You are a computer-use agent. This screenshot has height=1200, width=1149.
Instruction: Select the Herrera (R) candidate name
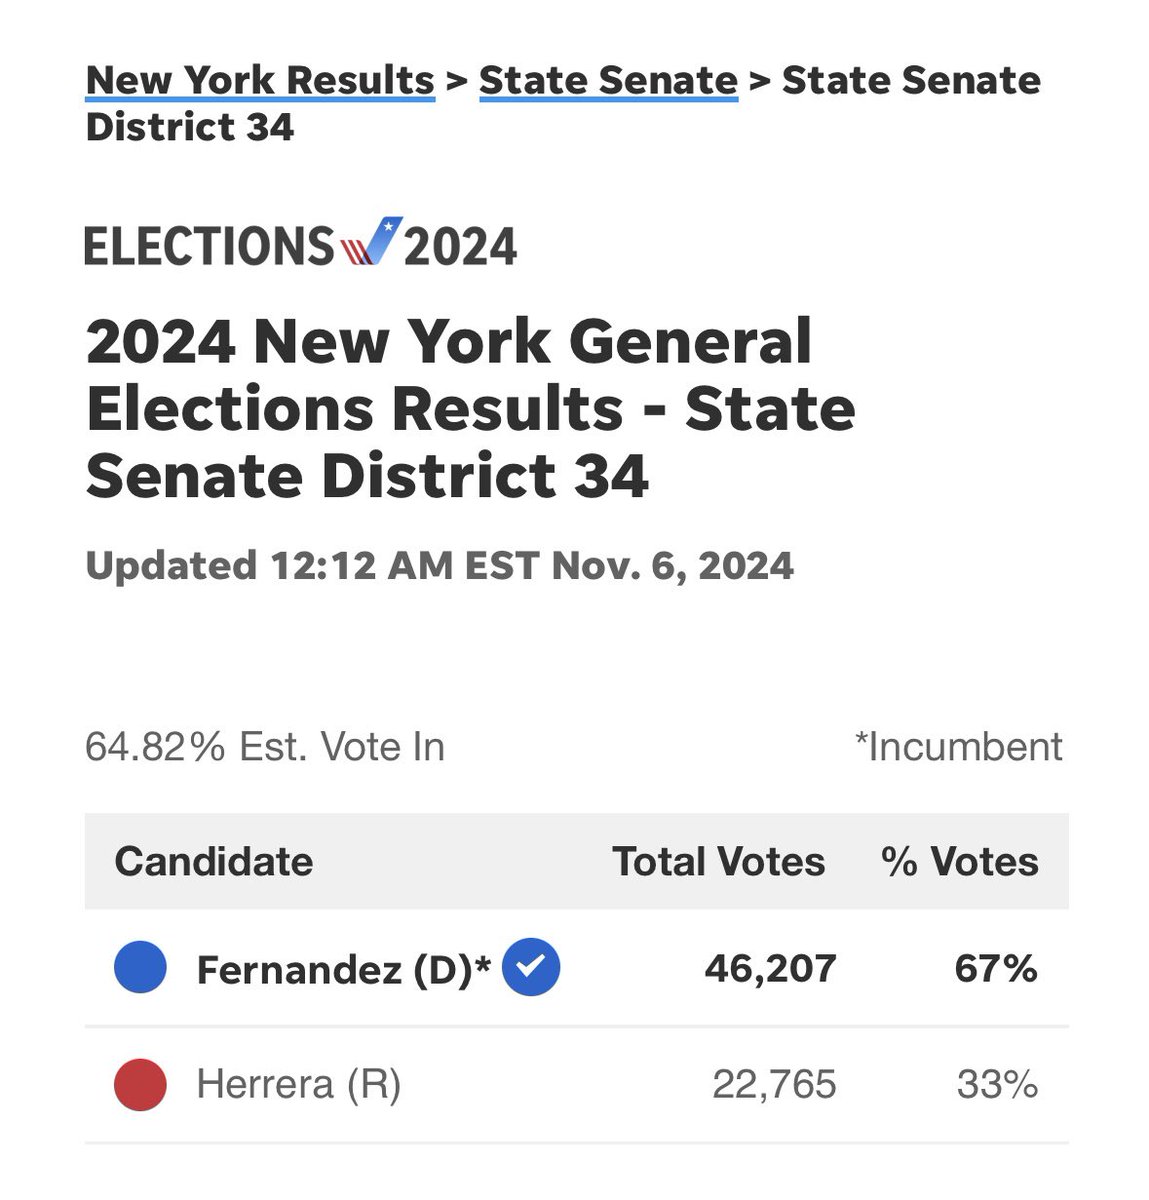299,1085
